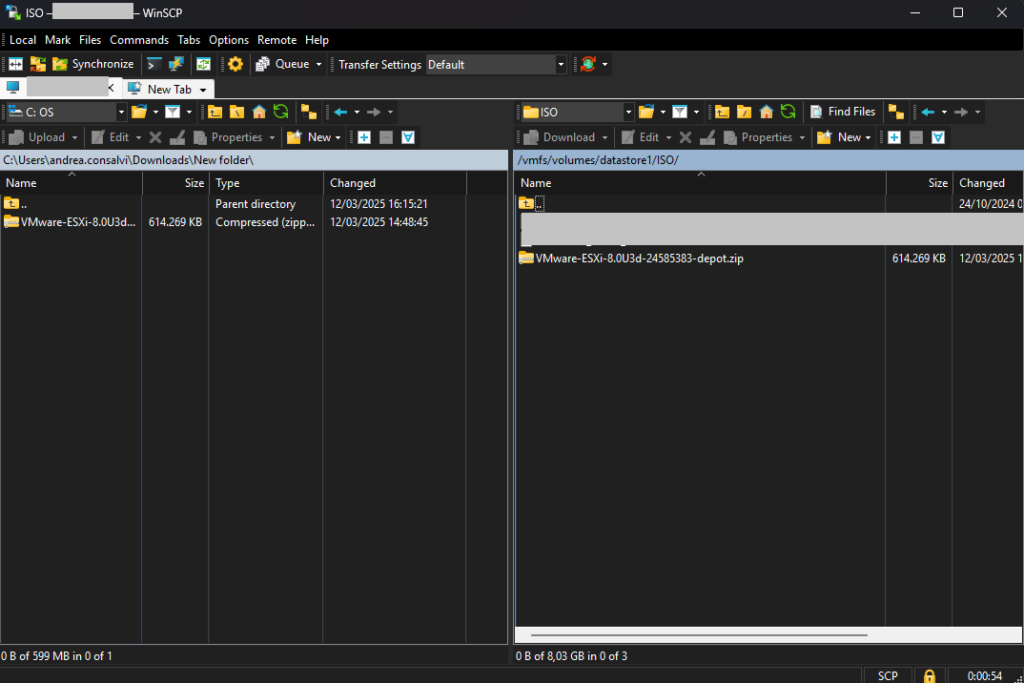Navigate back in remote panel
The width and height of the screenshot is (1024, 683).
click(928, 112)
